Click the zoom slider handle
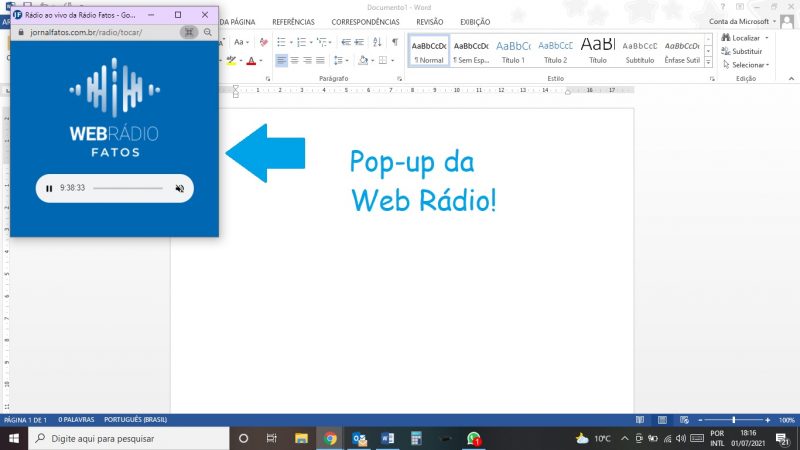800x450 pixels. click(734, 420)
